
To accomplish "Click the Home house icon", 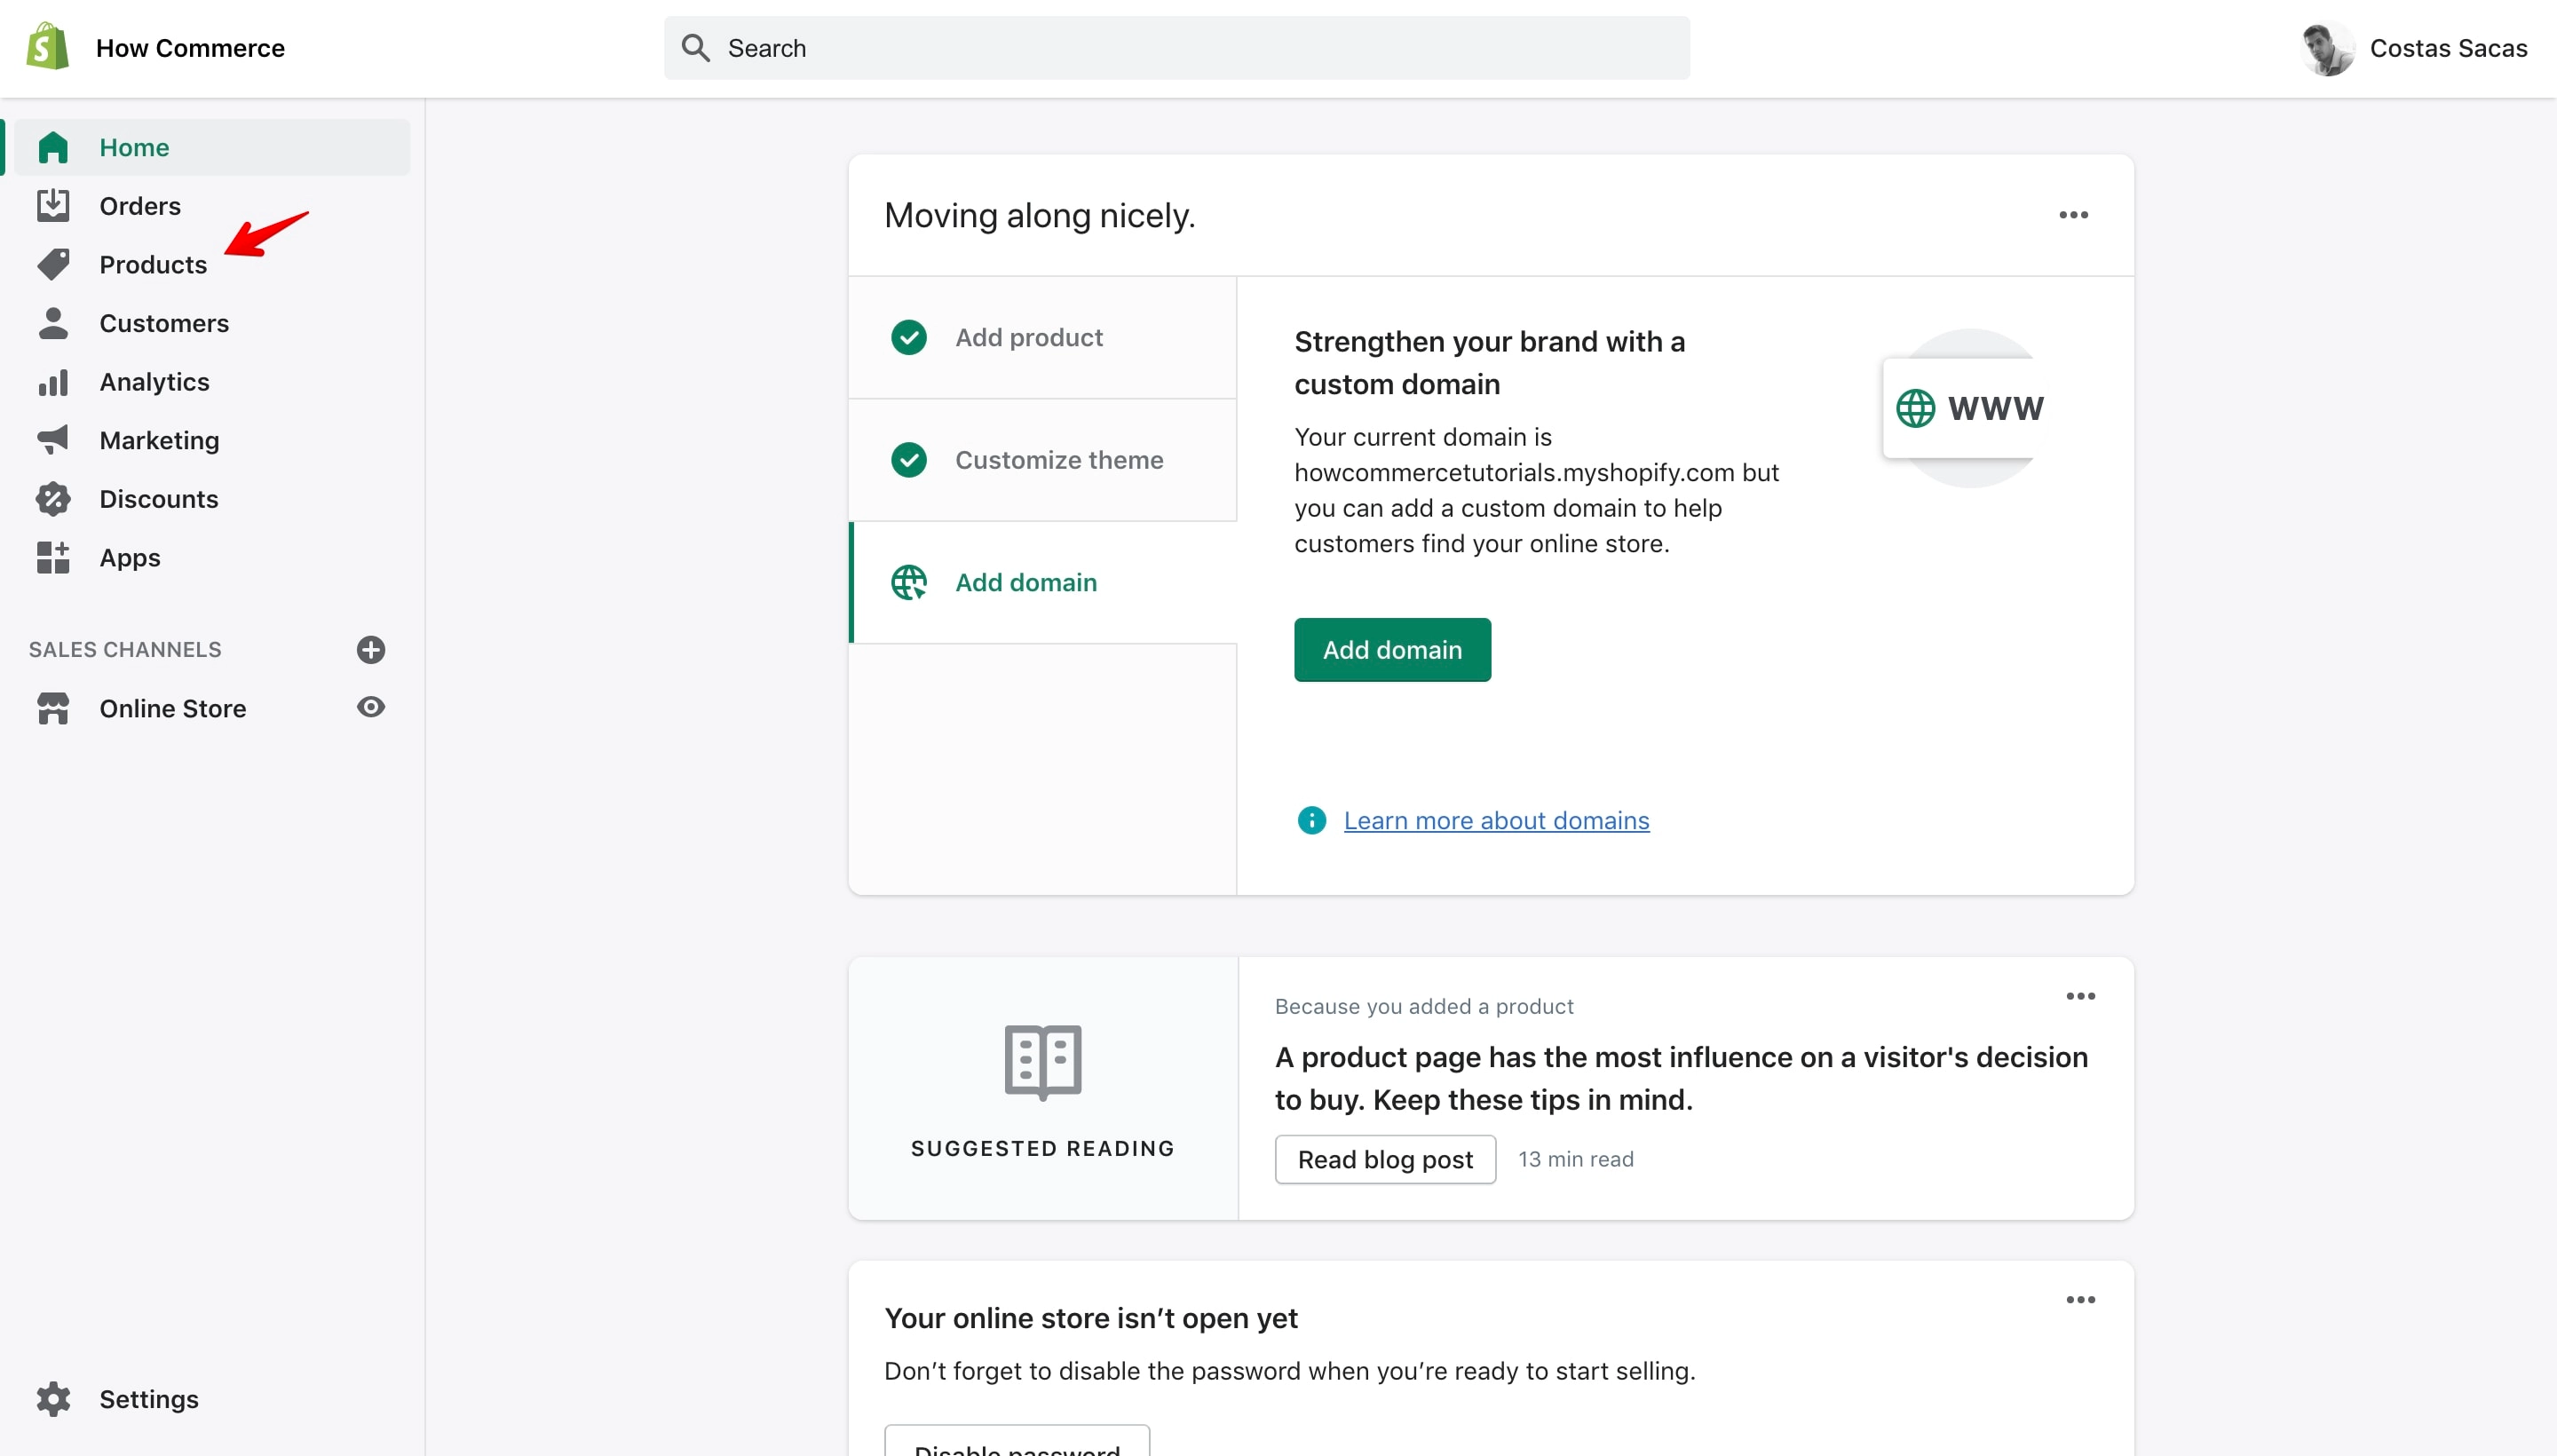I will point(53,147).
